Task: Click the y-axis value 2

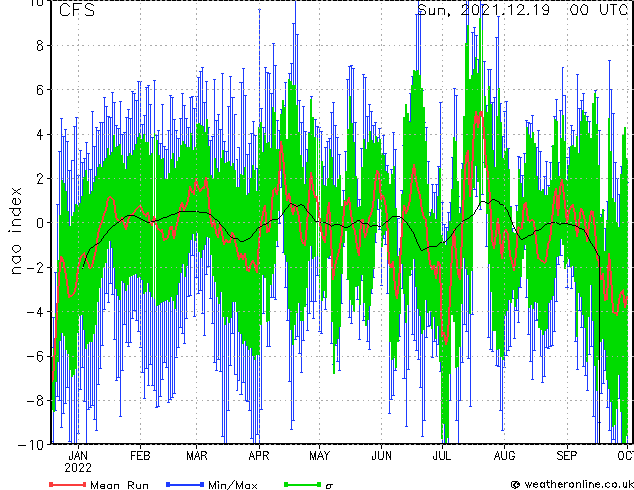Action: (x=40, y=179)
